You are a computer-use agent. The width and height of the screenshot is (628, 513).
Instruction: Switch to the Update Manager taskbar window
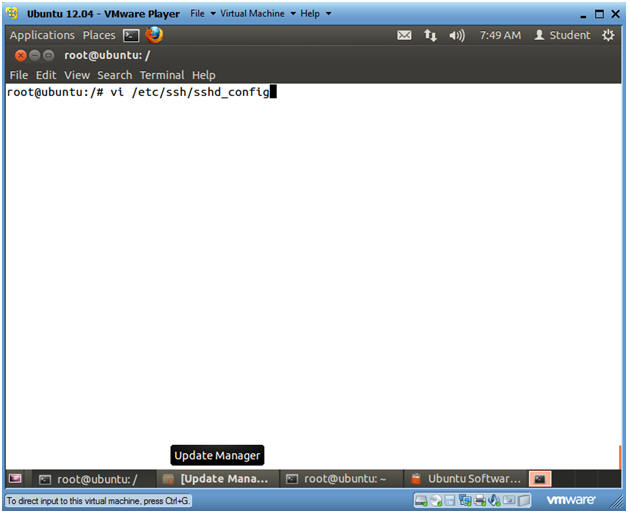pos(217,479)
